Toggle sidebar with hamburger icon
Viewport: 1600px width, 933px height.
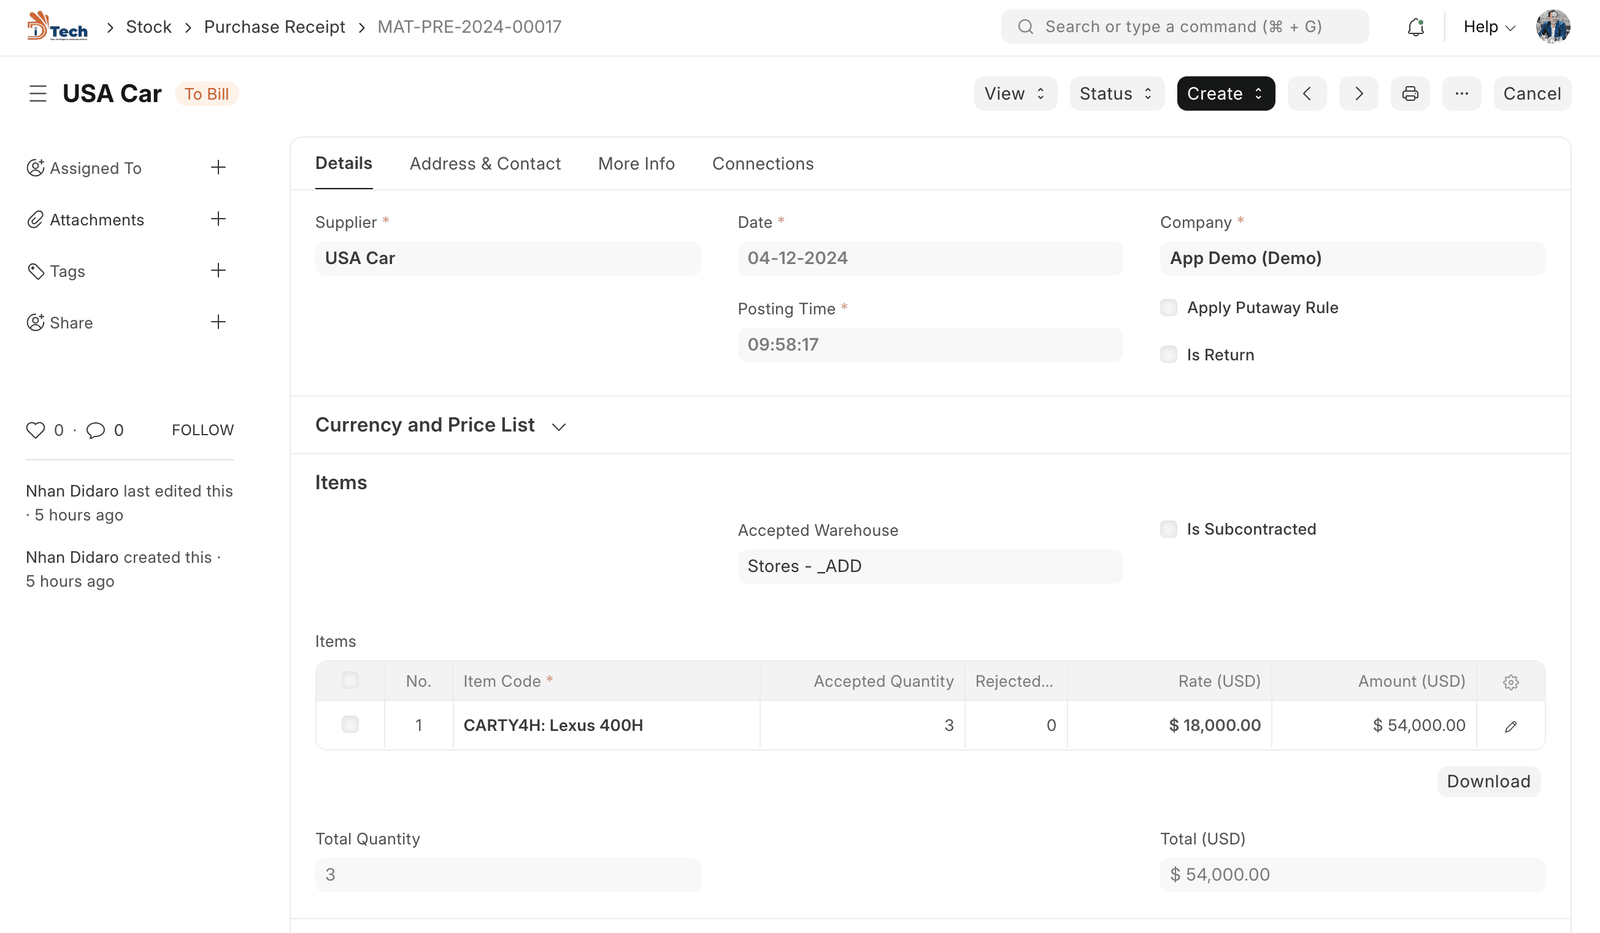tap(38, 93)
